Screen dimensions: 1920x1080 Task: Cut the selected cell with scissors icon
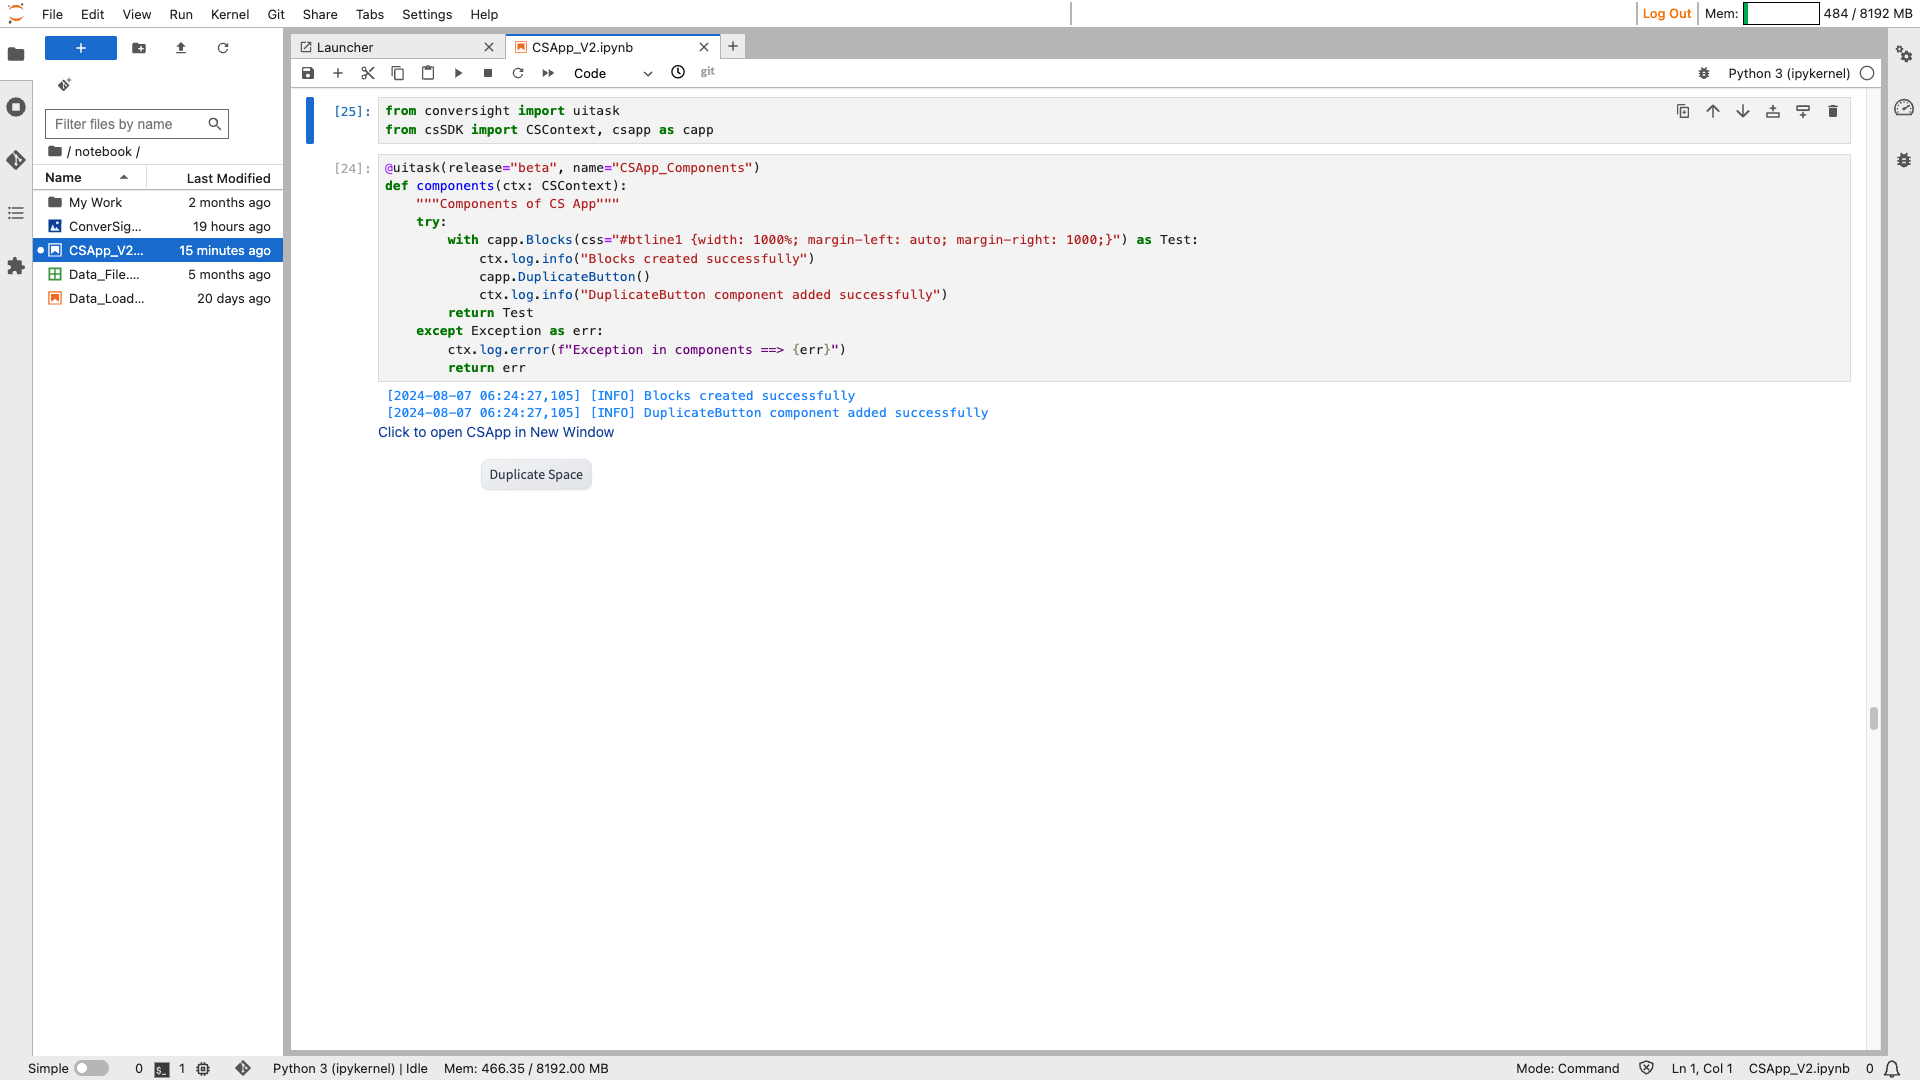[368, 73]
